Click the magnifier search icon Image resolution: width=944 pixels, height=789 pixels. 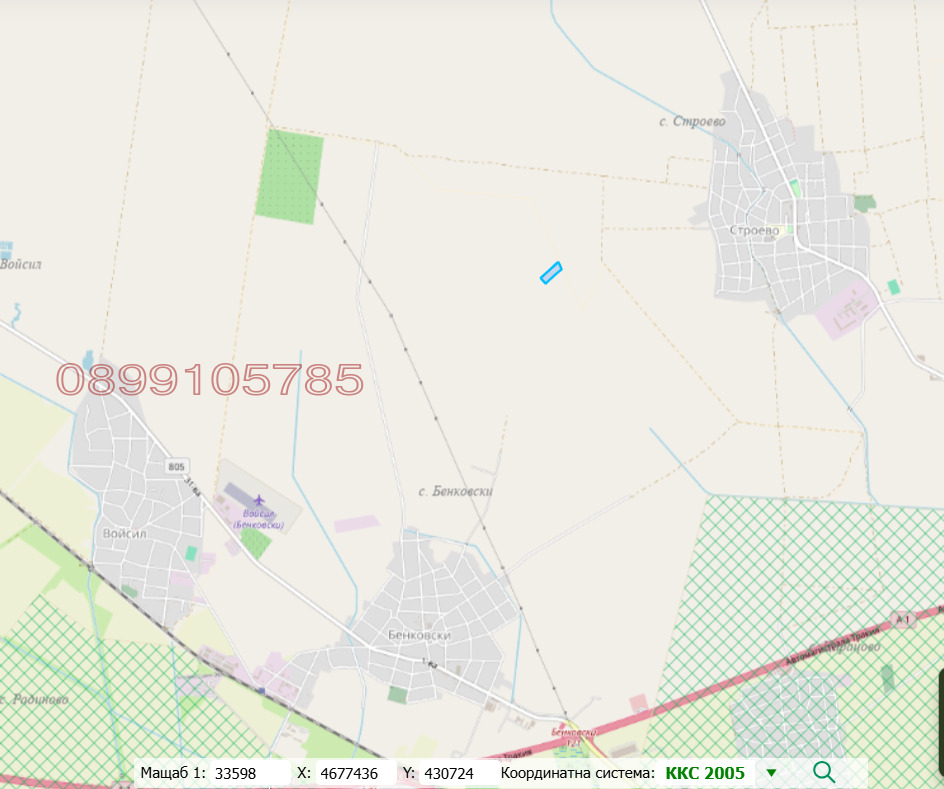click(824, 772)
